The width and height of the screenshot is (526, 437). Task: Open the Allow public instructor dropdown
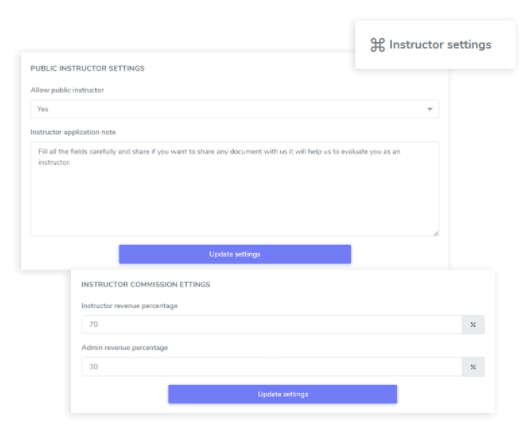coord(234,109)
